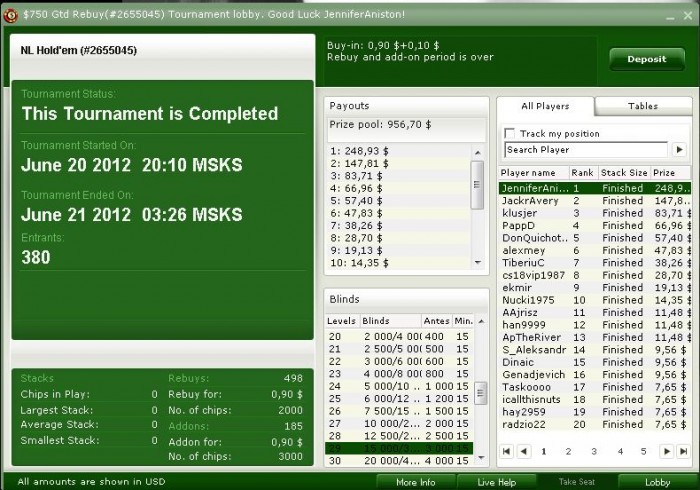The image size is (700, 490).
Task: Return to the Lobby
Action: (657, 482)
